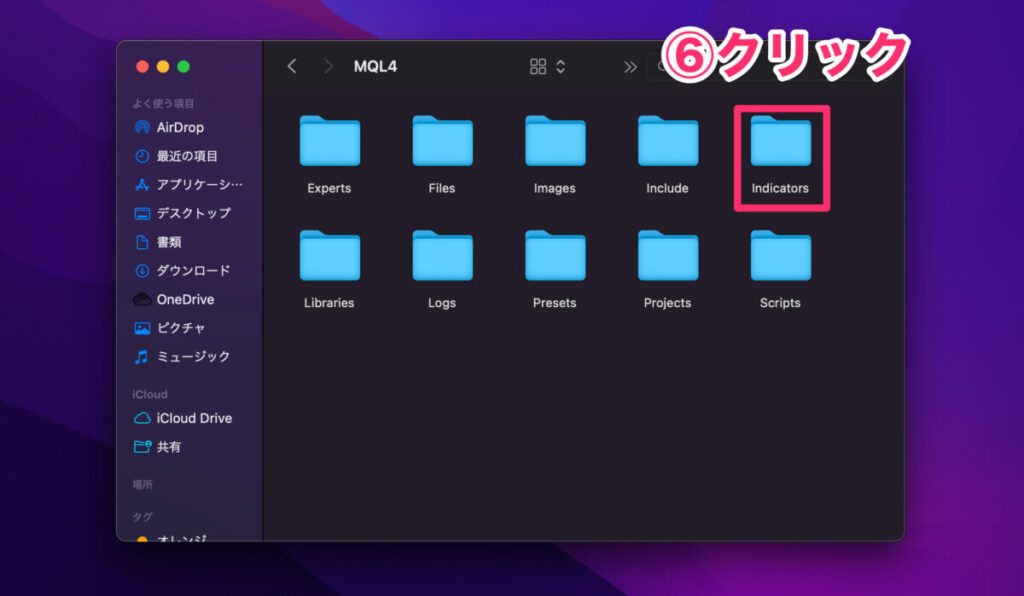
Task: Switch view using the grid icon
Action: click(x=538, y=66)
